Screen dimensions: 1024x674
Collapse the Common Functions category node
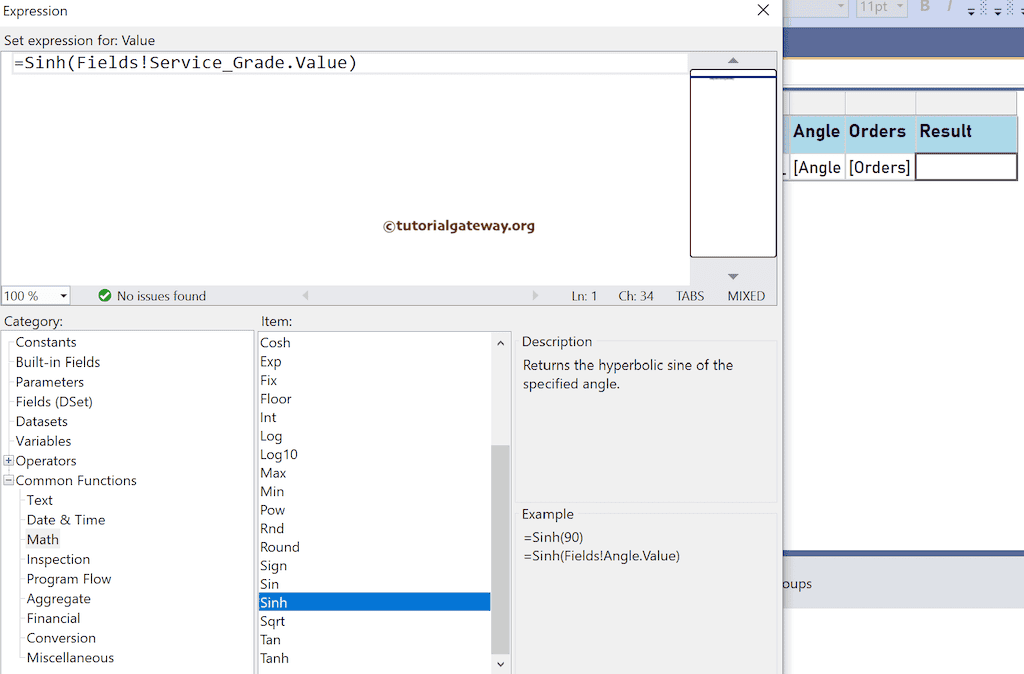click(x=9, y=481)
